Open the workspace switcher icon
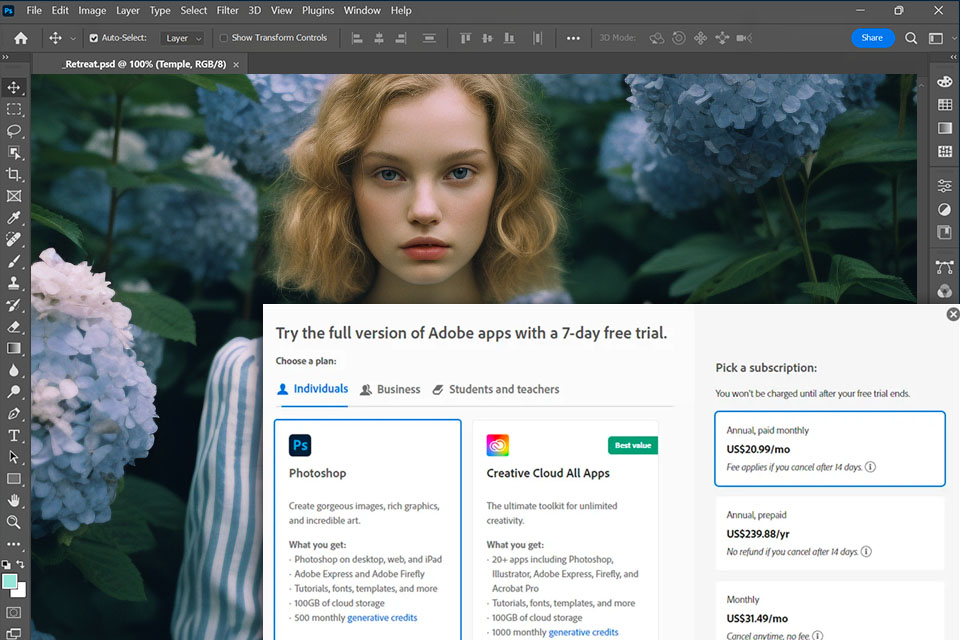Screen dimensions: 960x640 [936, 38]
